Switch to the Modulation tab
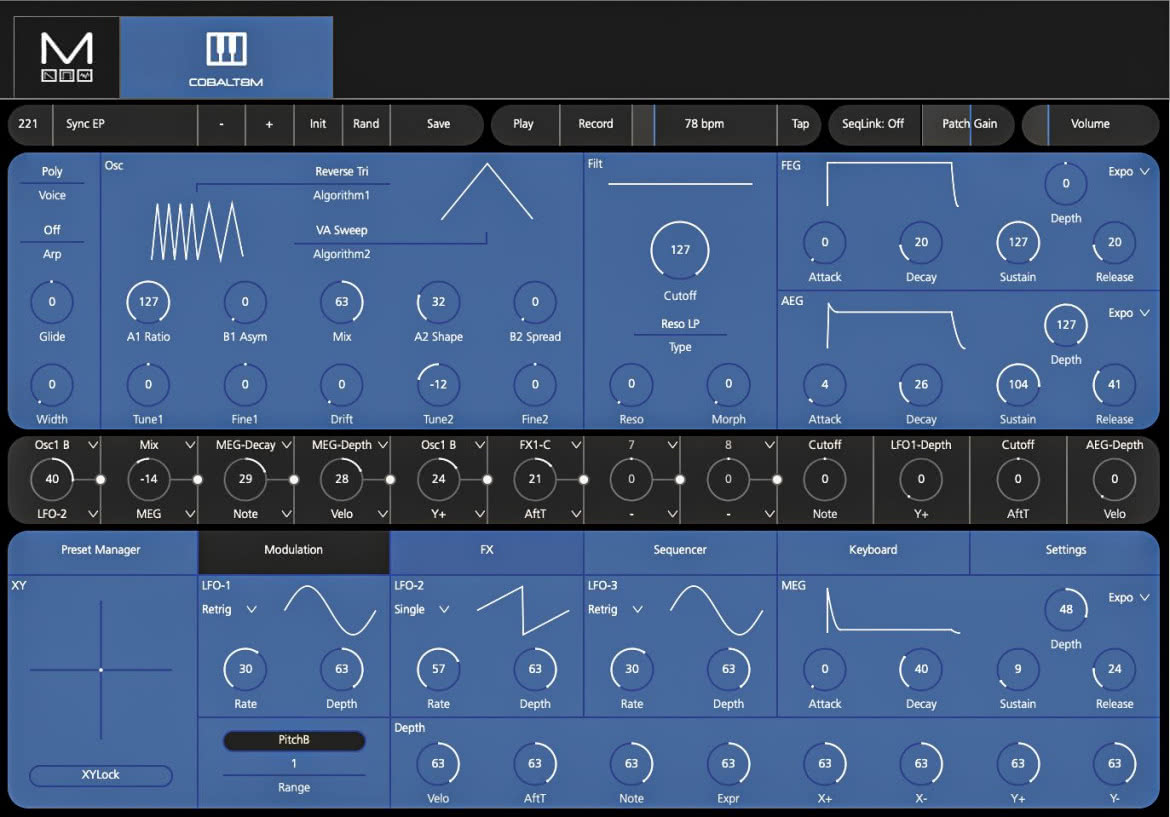Image resolution: width=1170 pixels, height=817 pixels. (x=293, y=550)
